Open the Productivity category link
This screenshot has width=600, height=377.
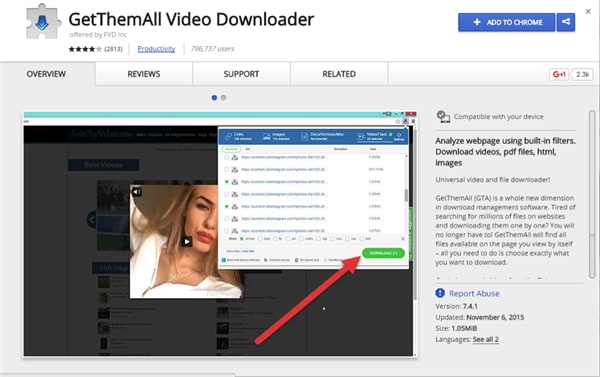pyautogui.click(x=156, y=49)
